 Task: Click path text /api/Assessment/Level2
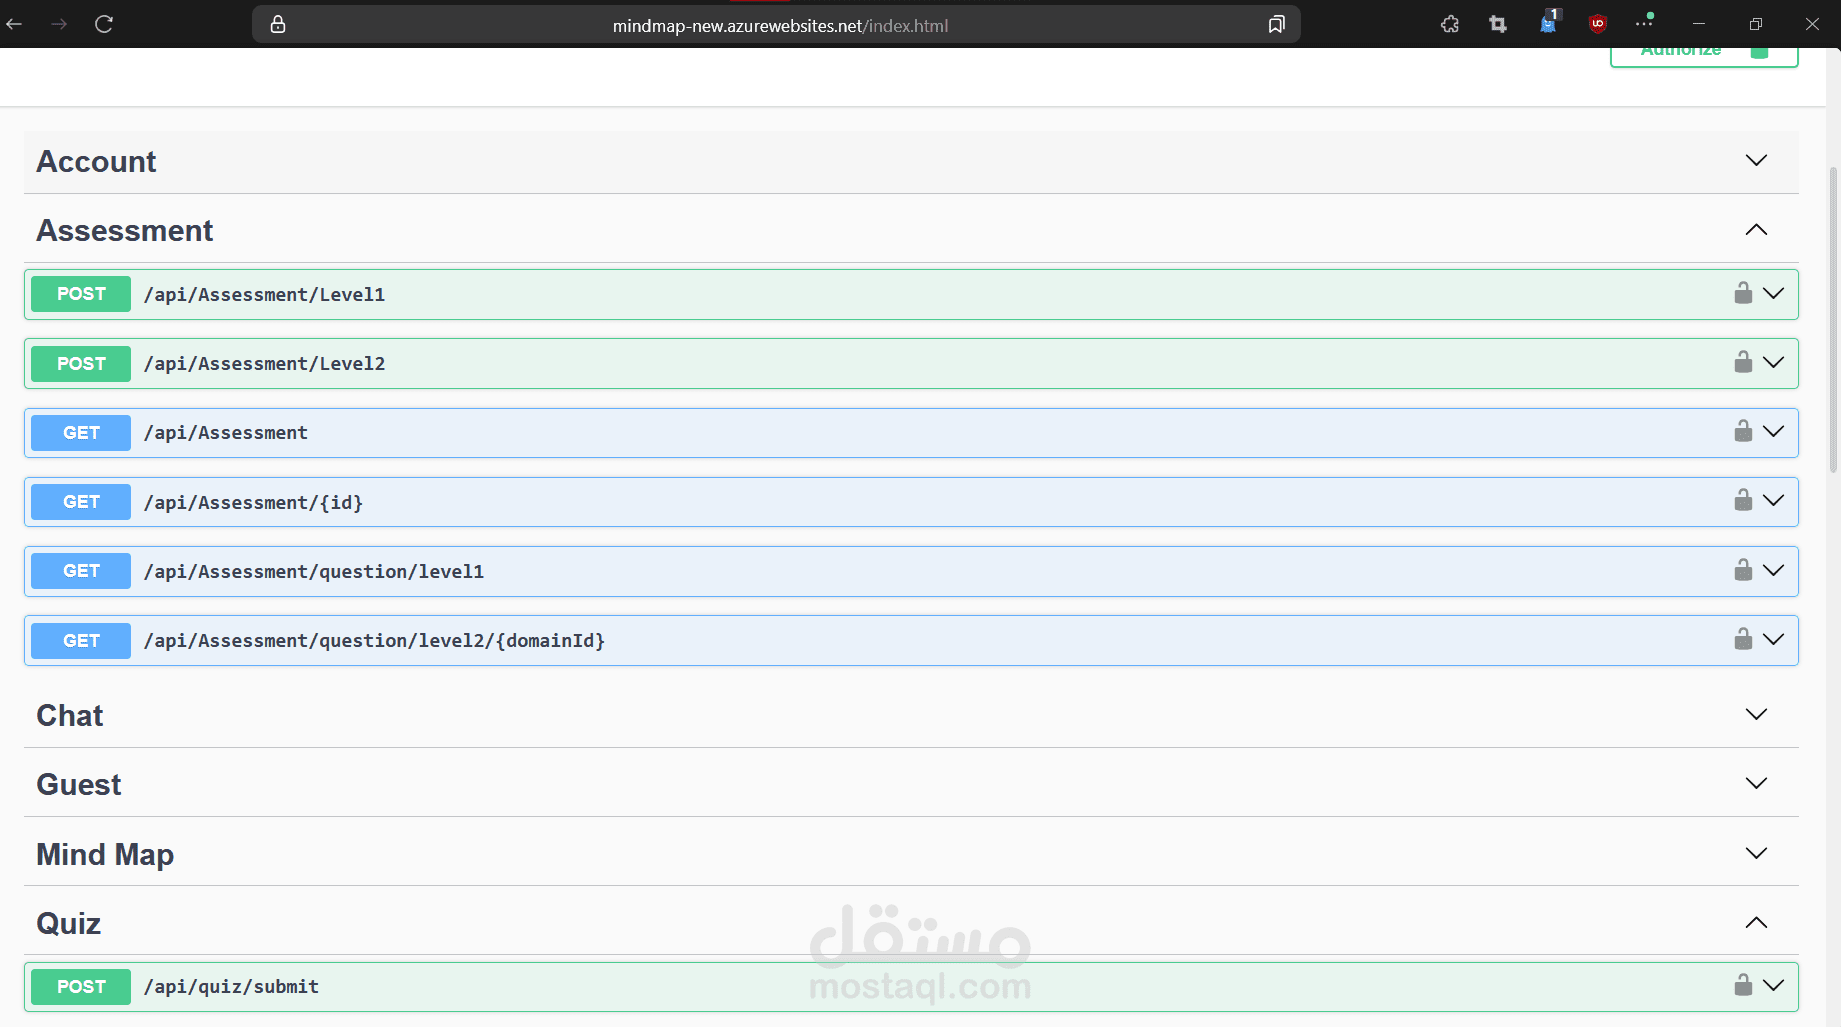click(264, 363)
